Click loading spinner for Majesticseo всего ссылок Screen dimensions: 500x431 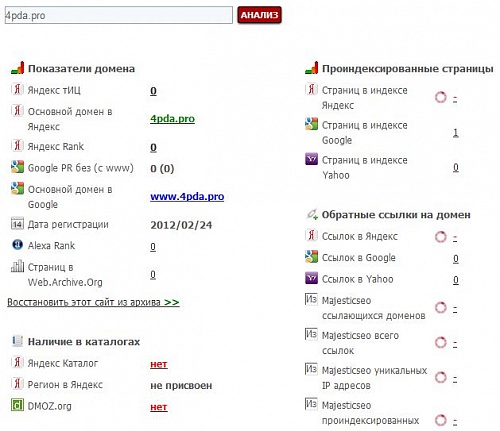tap(441, 343)
